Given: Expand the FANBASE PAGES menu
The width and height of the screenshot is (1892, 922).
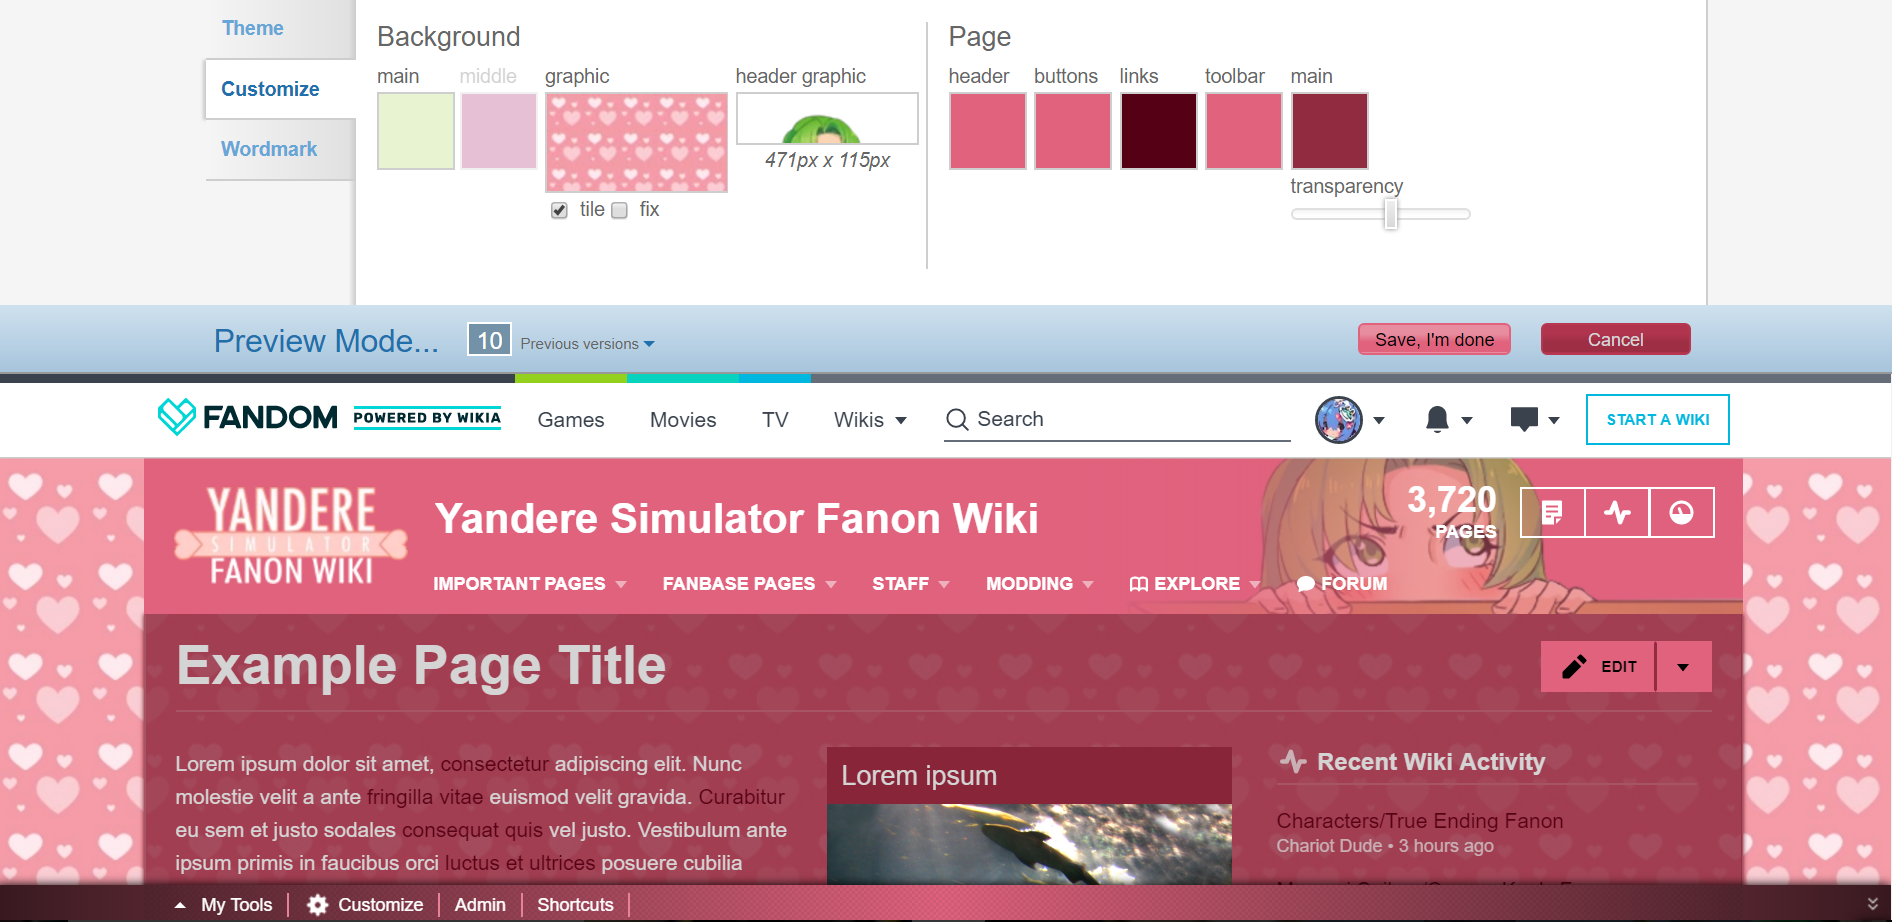Looking at the screenshot, I should [x=749, y=584].
